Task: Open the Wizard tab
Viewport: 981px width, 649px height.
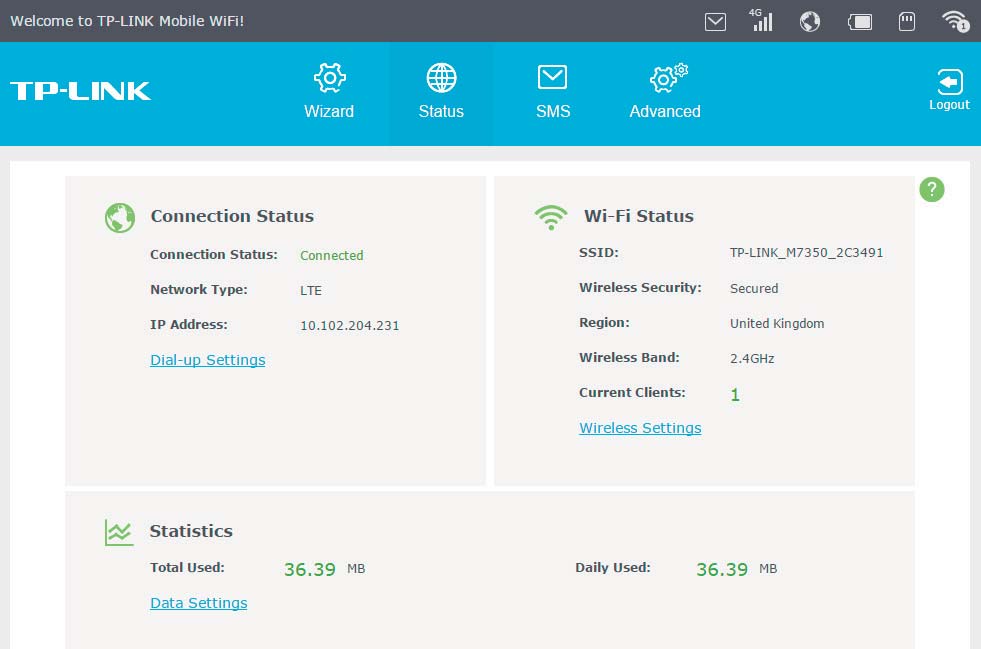Action: coord(329,91)
